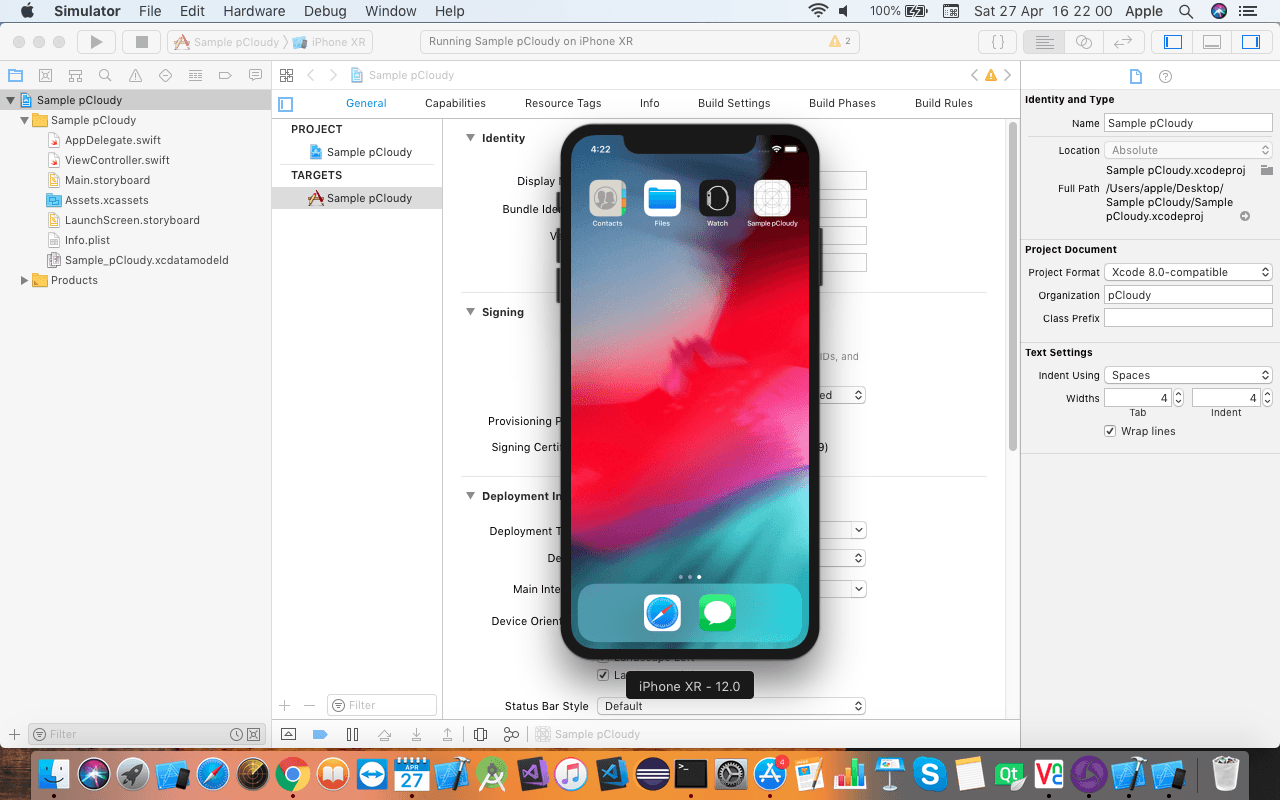
Task: Switch to the Standard editor
Action: click(x=1044, y=42)
